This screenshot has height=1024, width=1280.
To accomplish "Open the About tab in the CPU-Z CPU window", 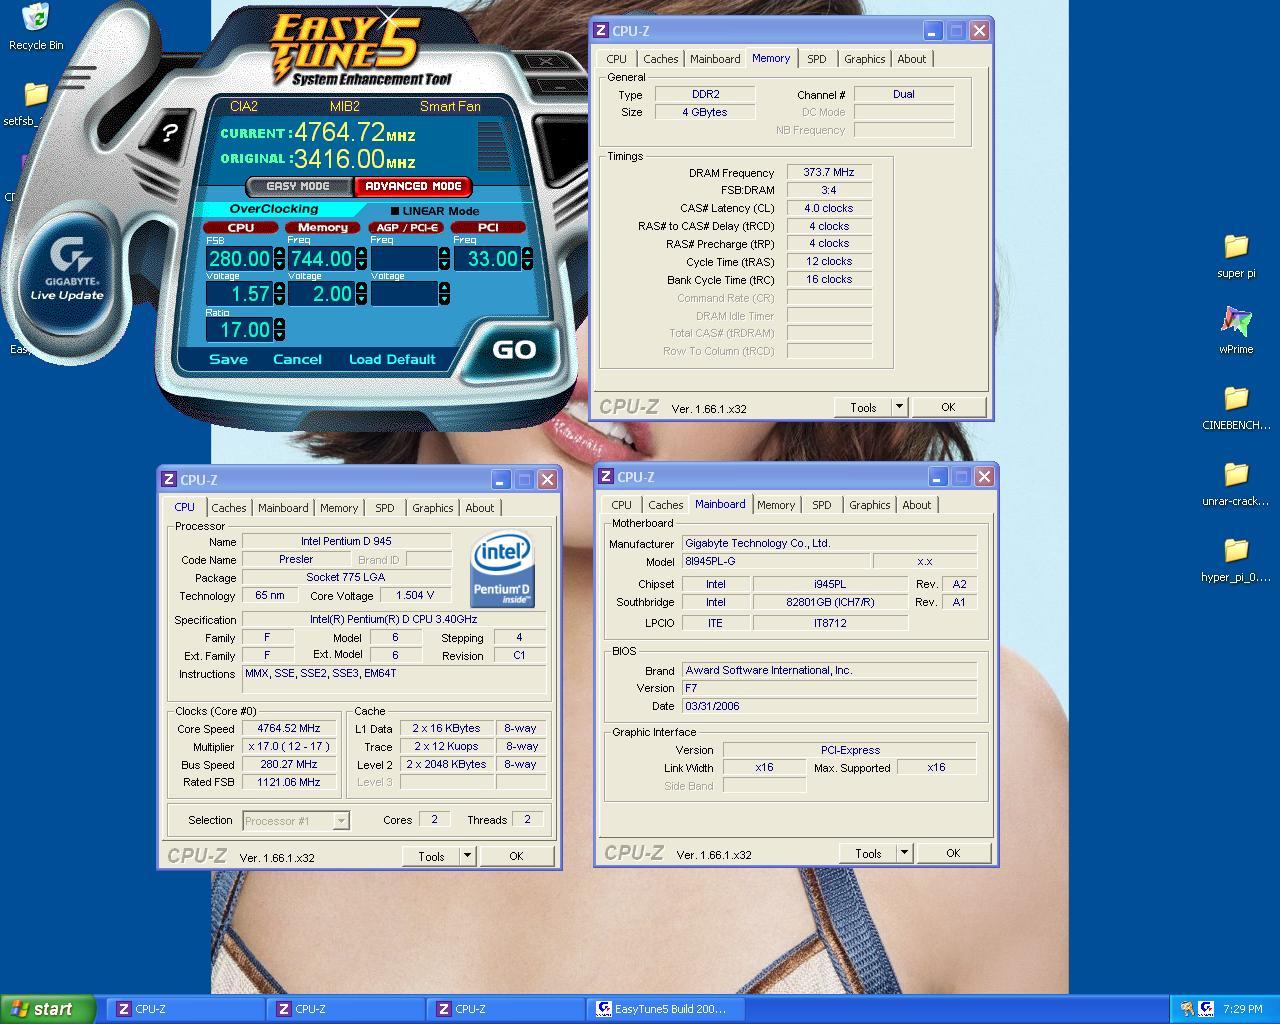I will (480, 508).
